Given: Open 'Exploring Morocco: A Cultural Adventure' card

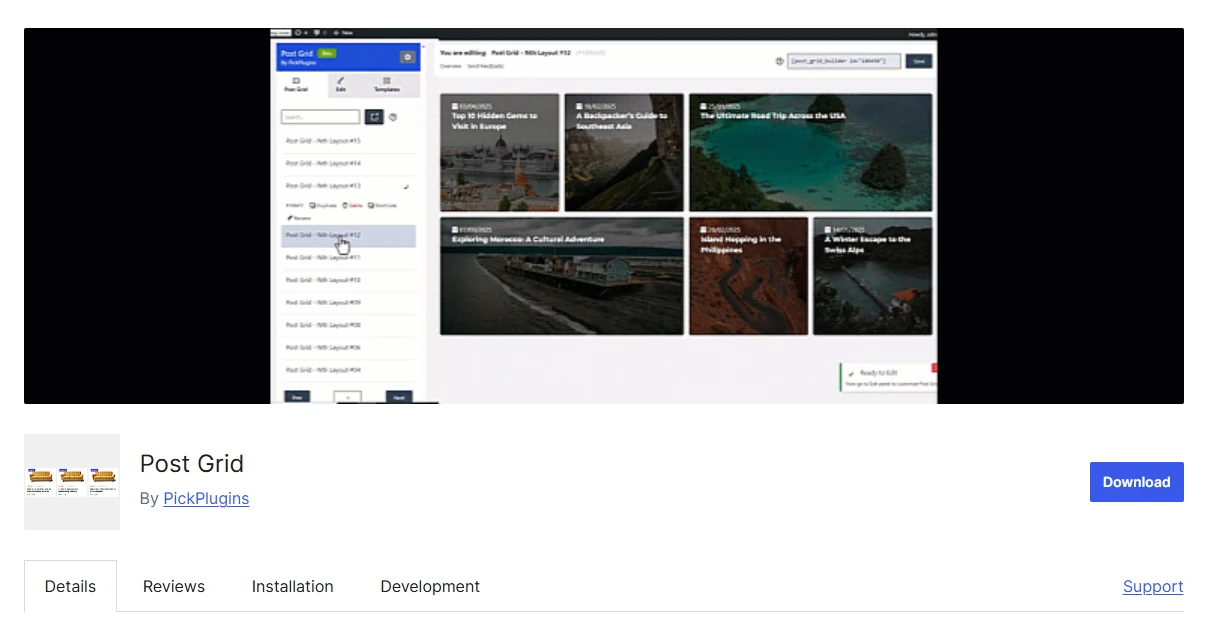Looking at the screenshot, I should pos(562,276).
